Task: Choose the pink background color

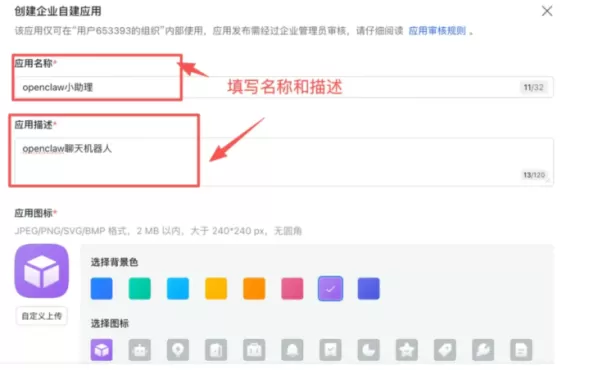Action: (x=292, y=288)
